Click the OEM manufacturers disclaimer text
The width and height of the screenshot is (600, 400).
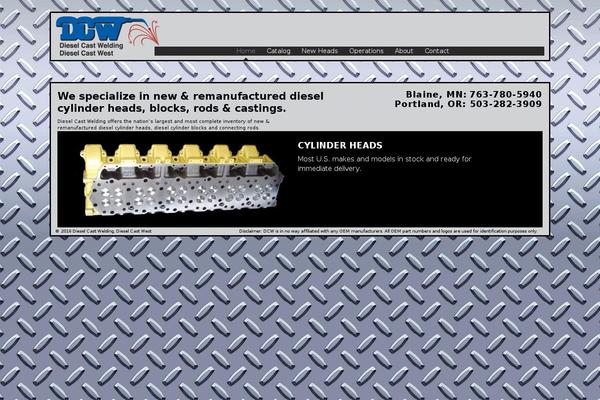click(x=388, y=231)
